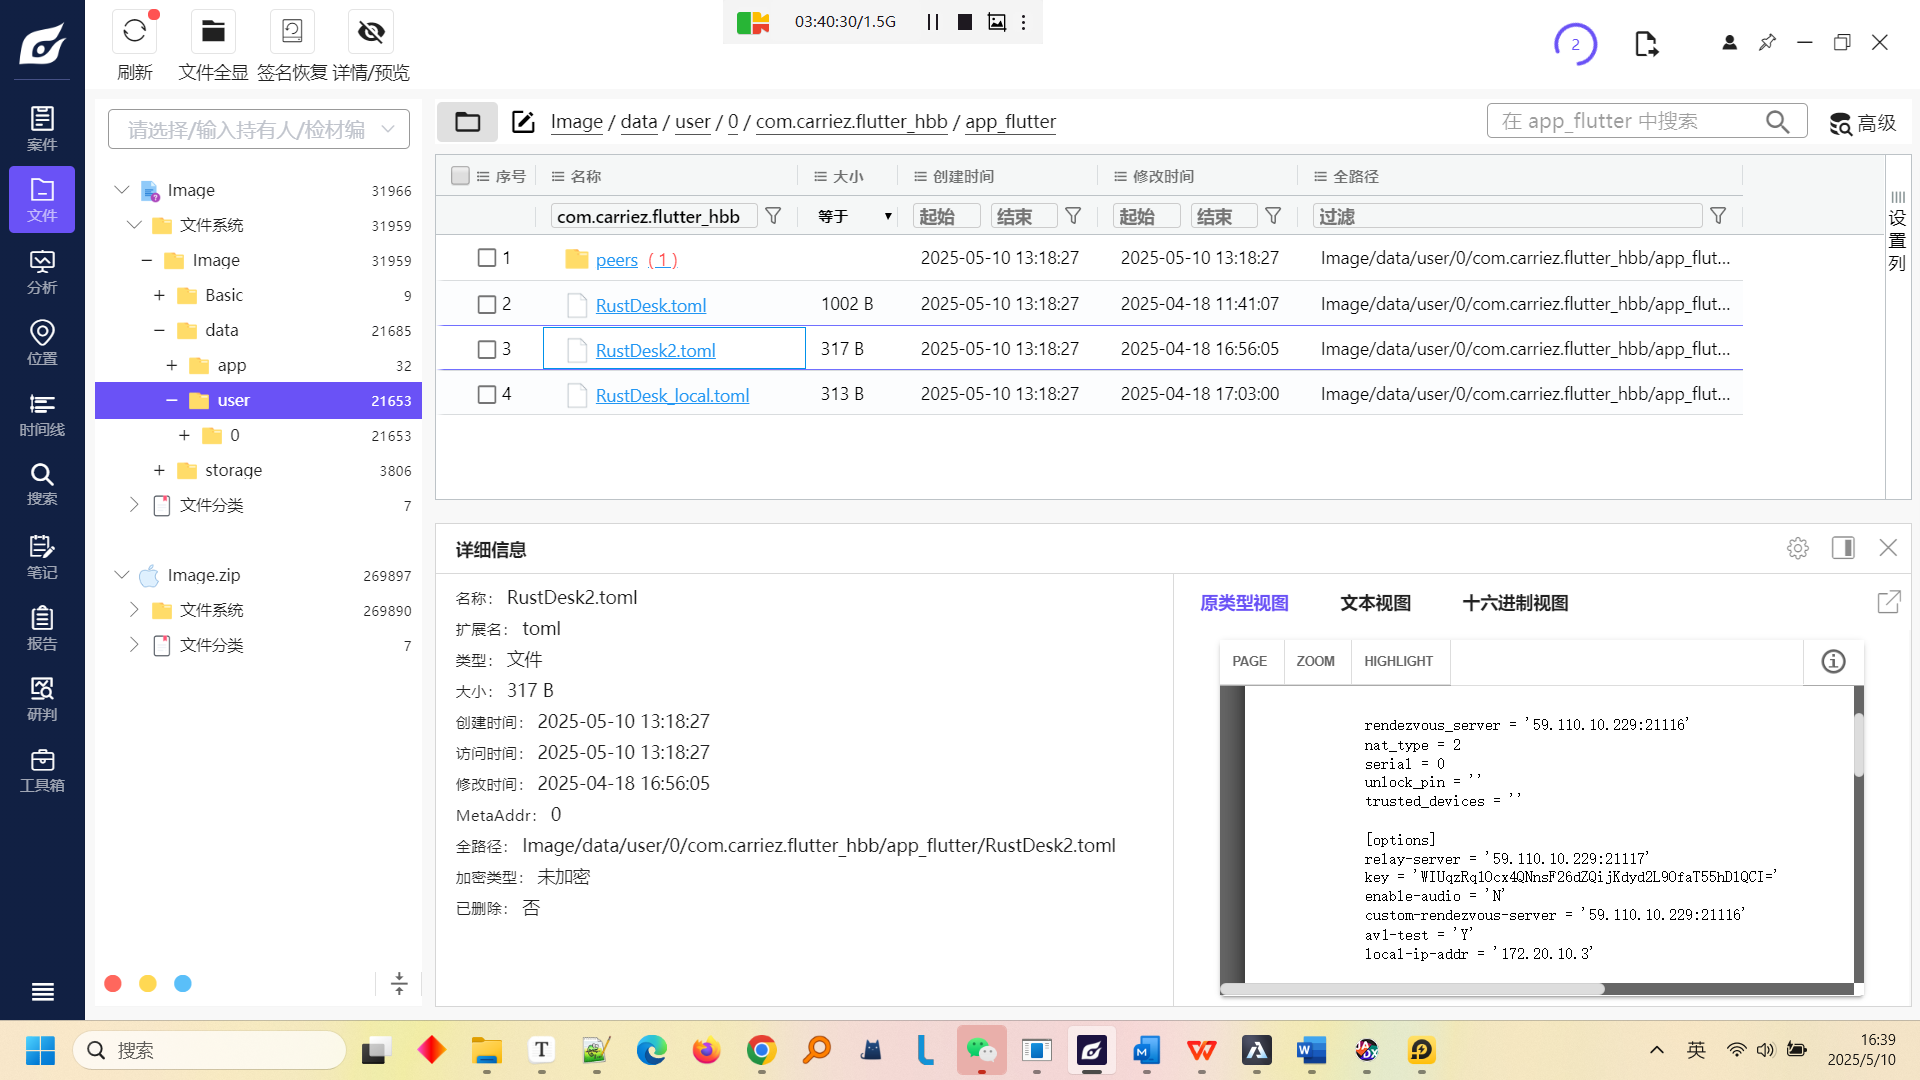Navigate to com.carriez.flutter_hbb in breadcrumb
This screenshot has width=1920, height=1080.
point(851,122)
